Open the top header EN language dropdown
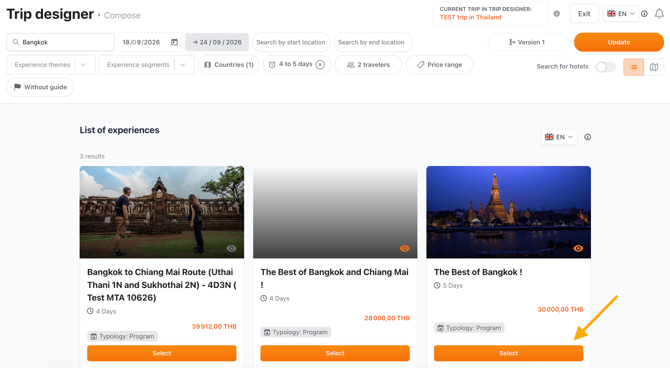This screenshot has width=670, height=368. pos(621,14)
